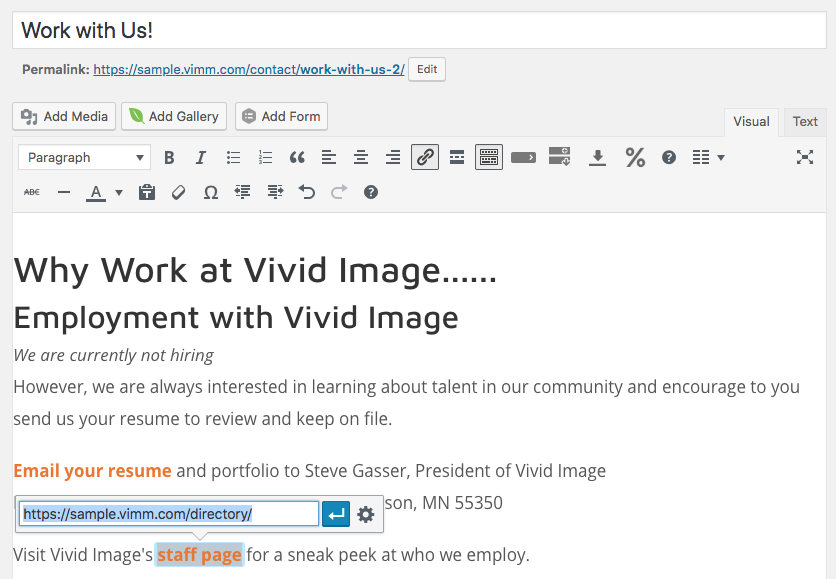Open the Paragraph format dropdown
Image resolution: width=836 pixels, height=579 pixels.
84,157
